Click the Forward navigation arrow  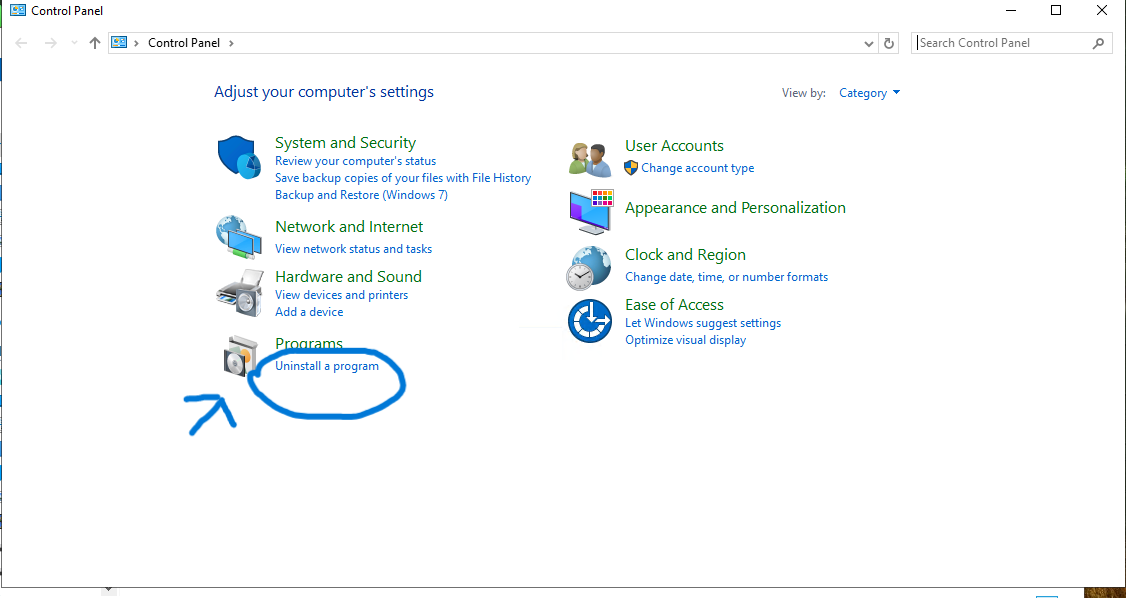(50, 43)
